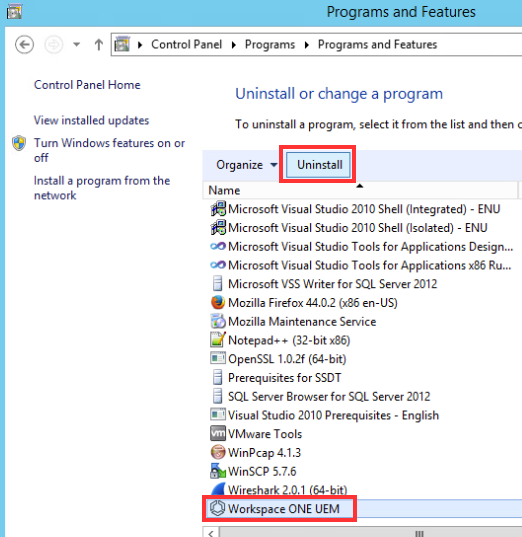Click the OpenSSL installer icon
Image resolution: width=522 pixels, height=537 pixels.
pyautogui.click(x=218, y=358)
